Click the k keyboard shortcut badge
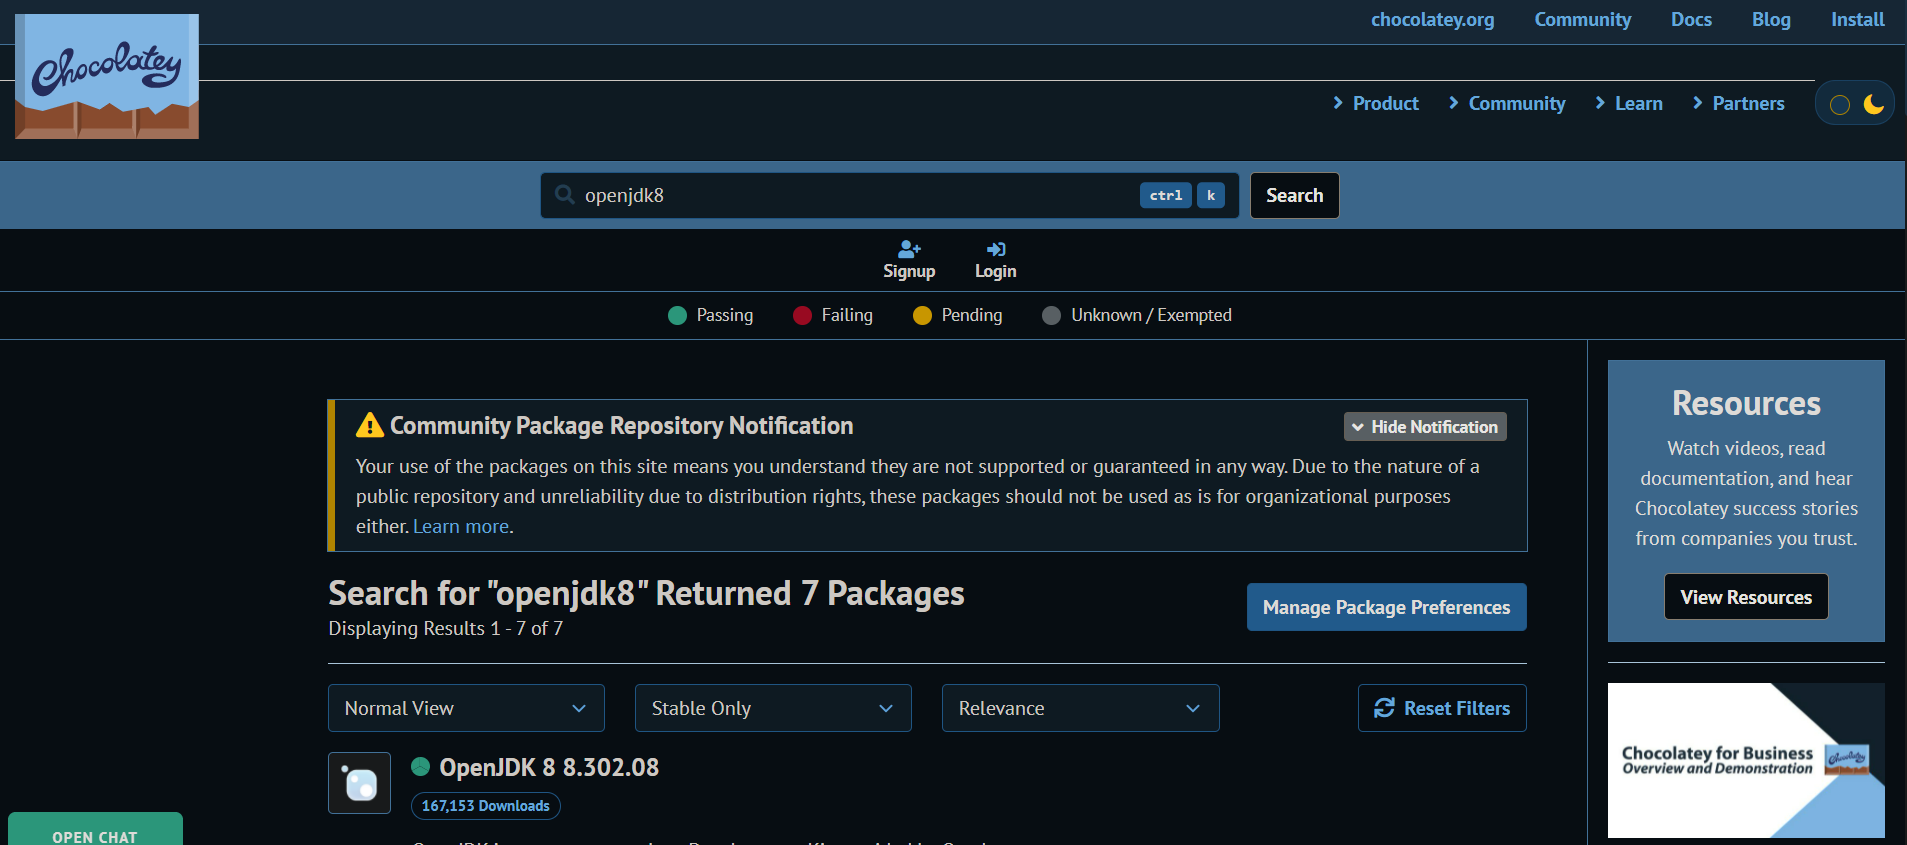Image resolution: width=1907 pixels, height=845 pixels. [1211, 195]
